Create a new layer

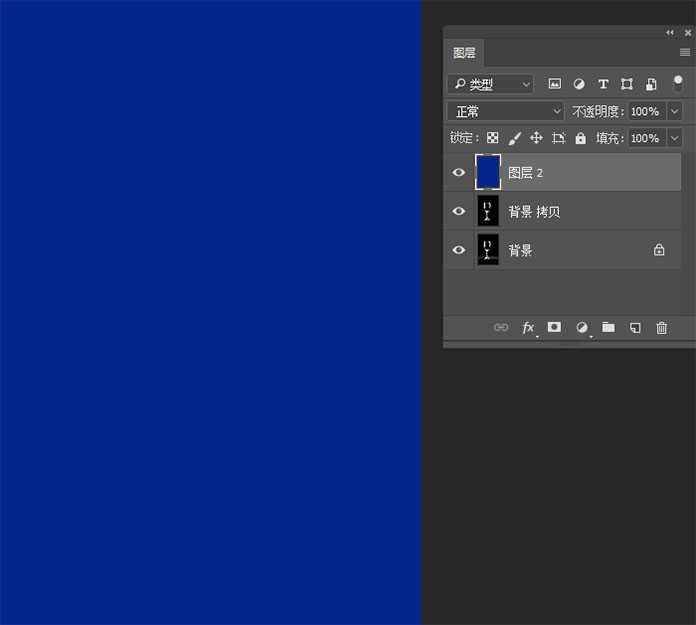coord(635,328)
